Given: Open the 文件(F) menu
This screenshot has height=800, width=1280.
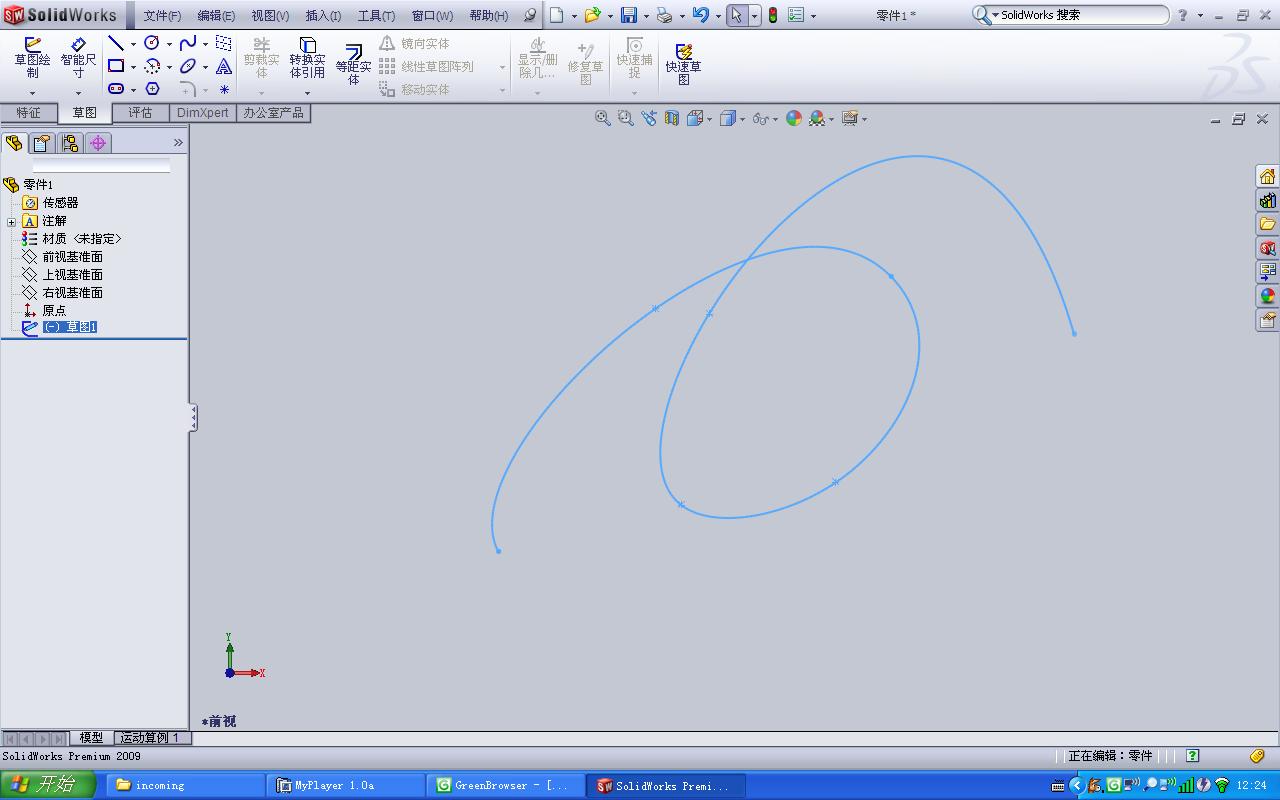Looking at the screenshot, I should pyautogui.click(x=162, y=15).
